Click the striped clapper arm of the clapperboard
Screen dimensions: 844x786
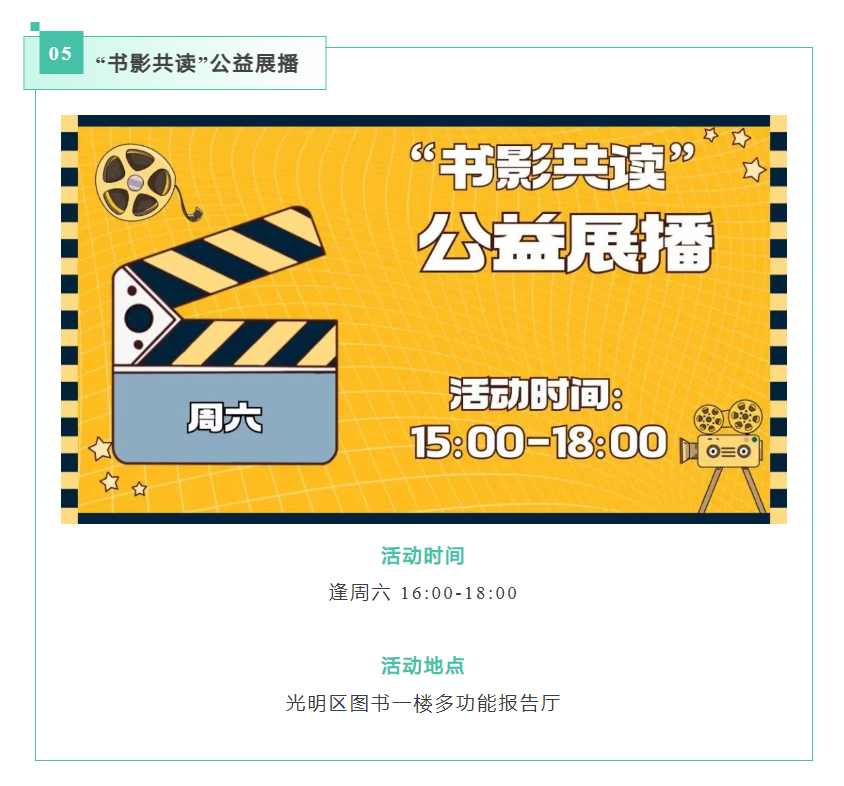click(226, 250)
